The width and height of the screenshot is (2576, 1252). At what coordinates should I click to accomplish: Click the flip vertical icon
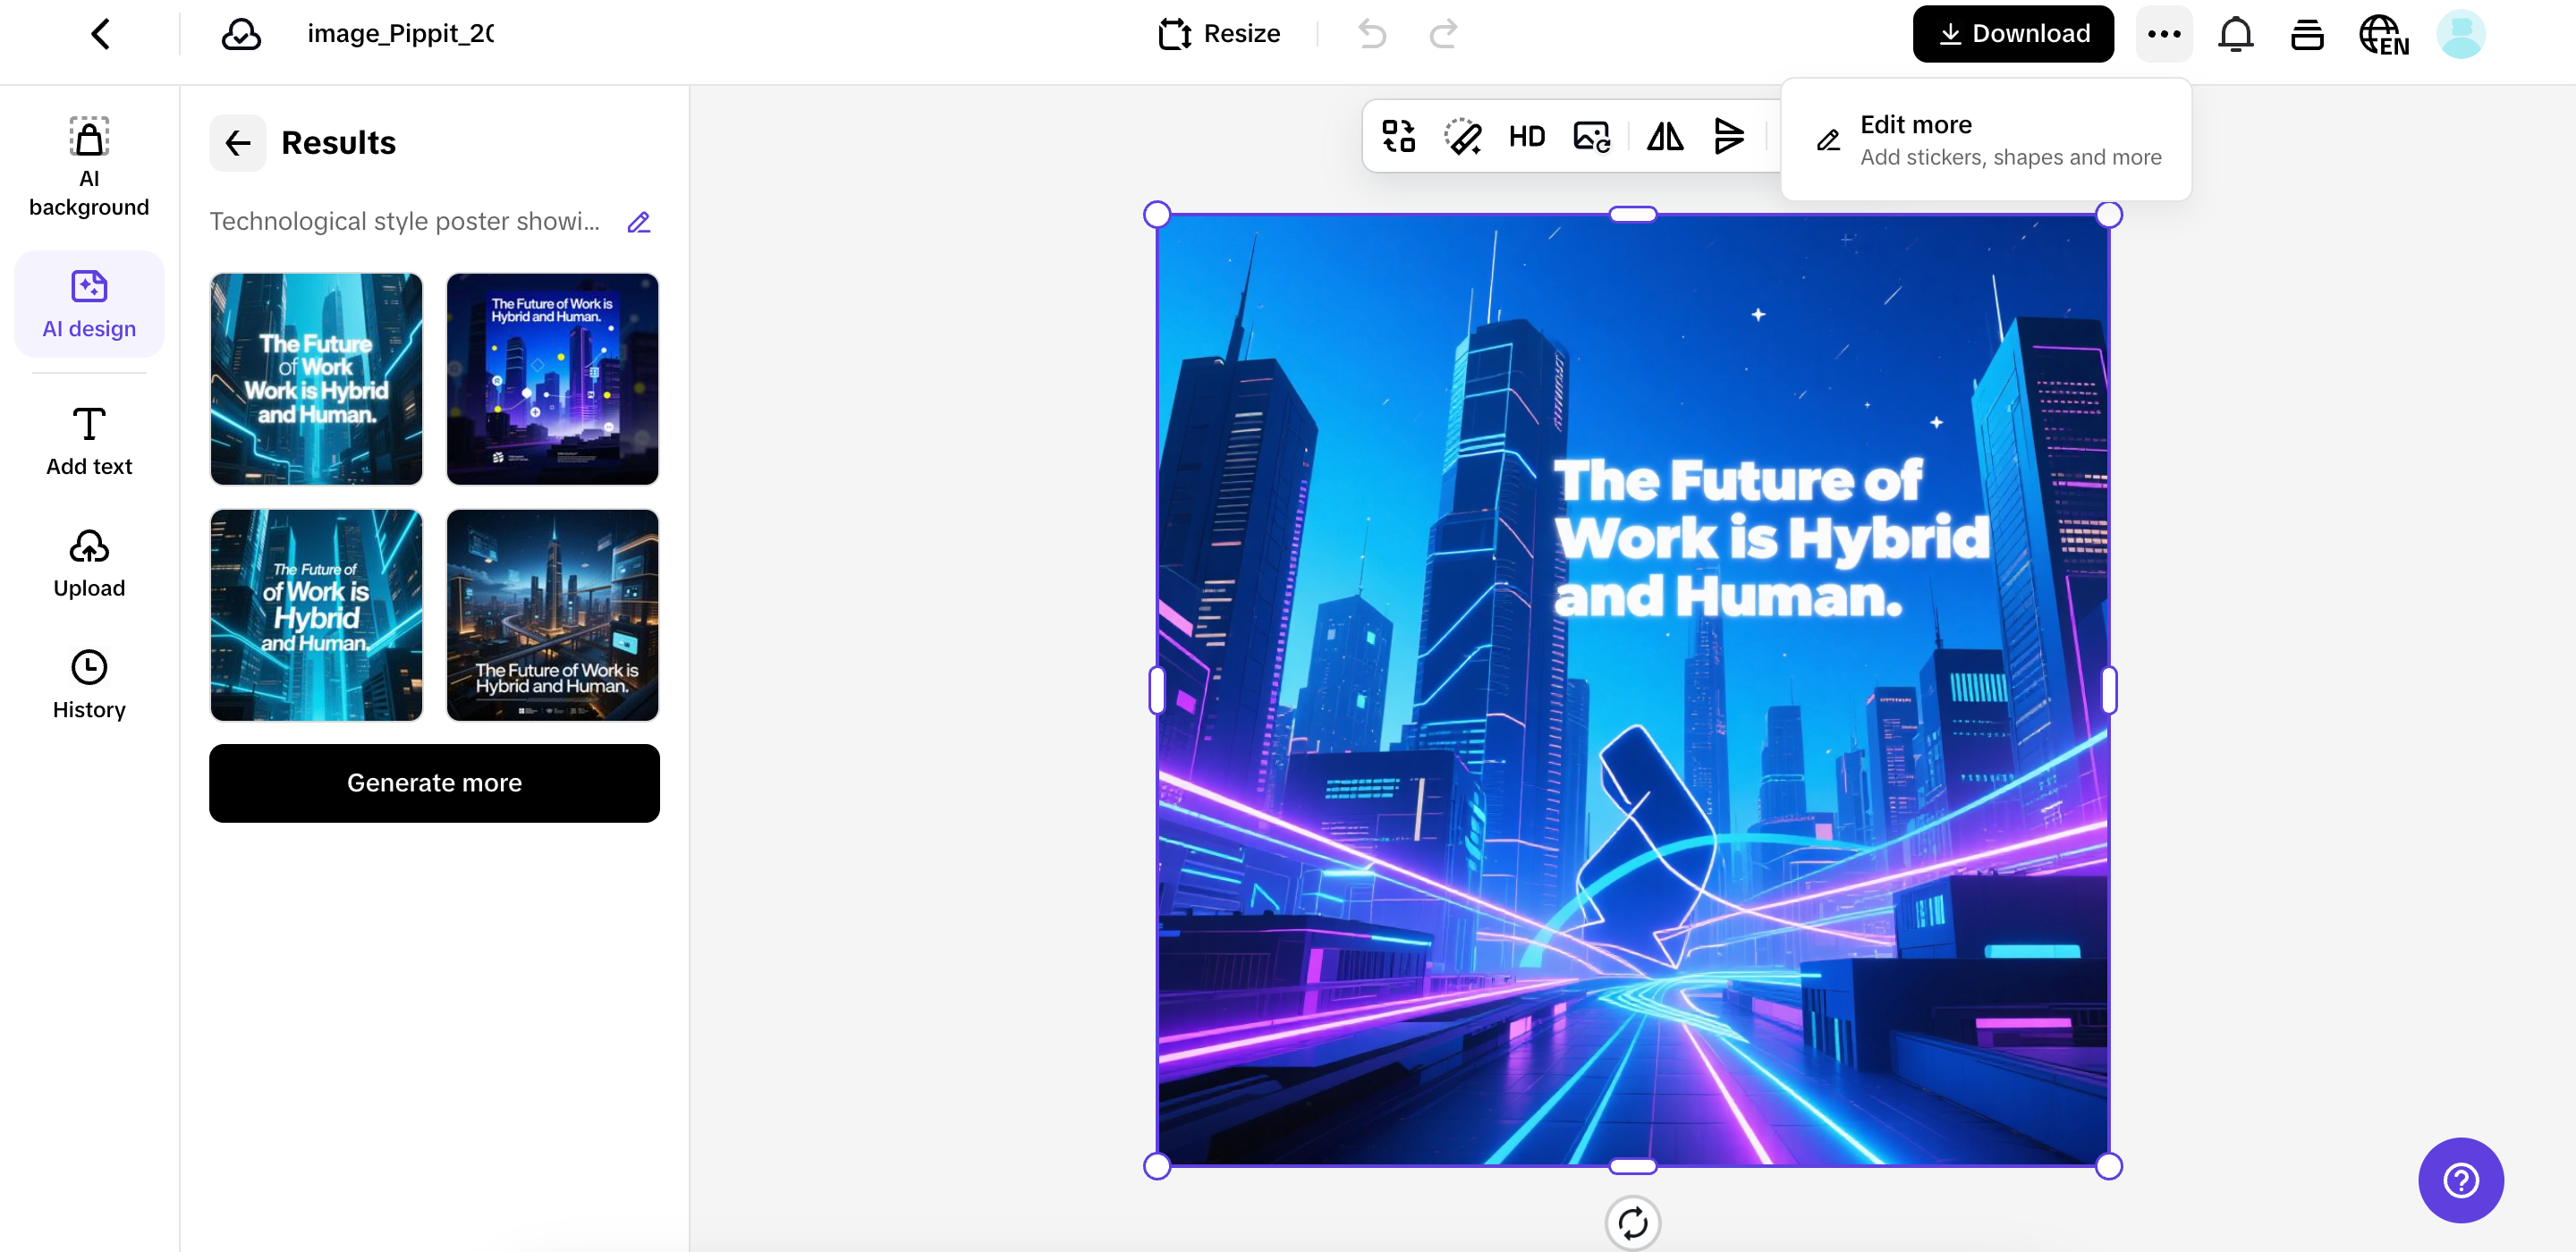[x=1729, y=137]
